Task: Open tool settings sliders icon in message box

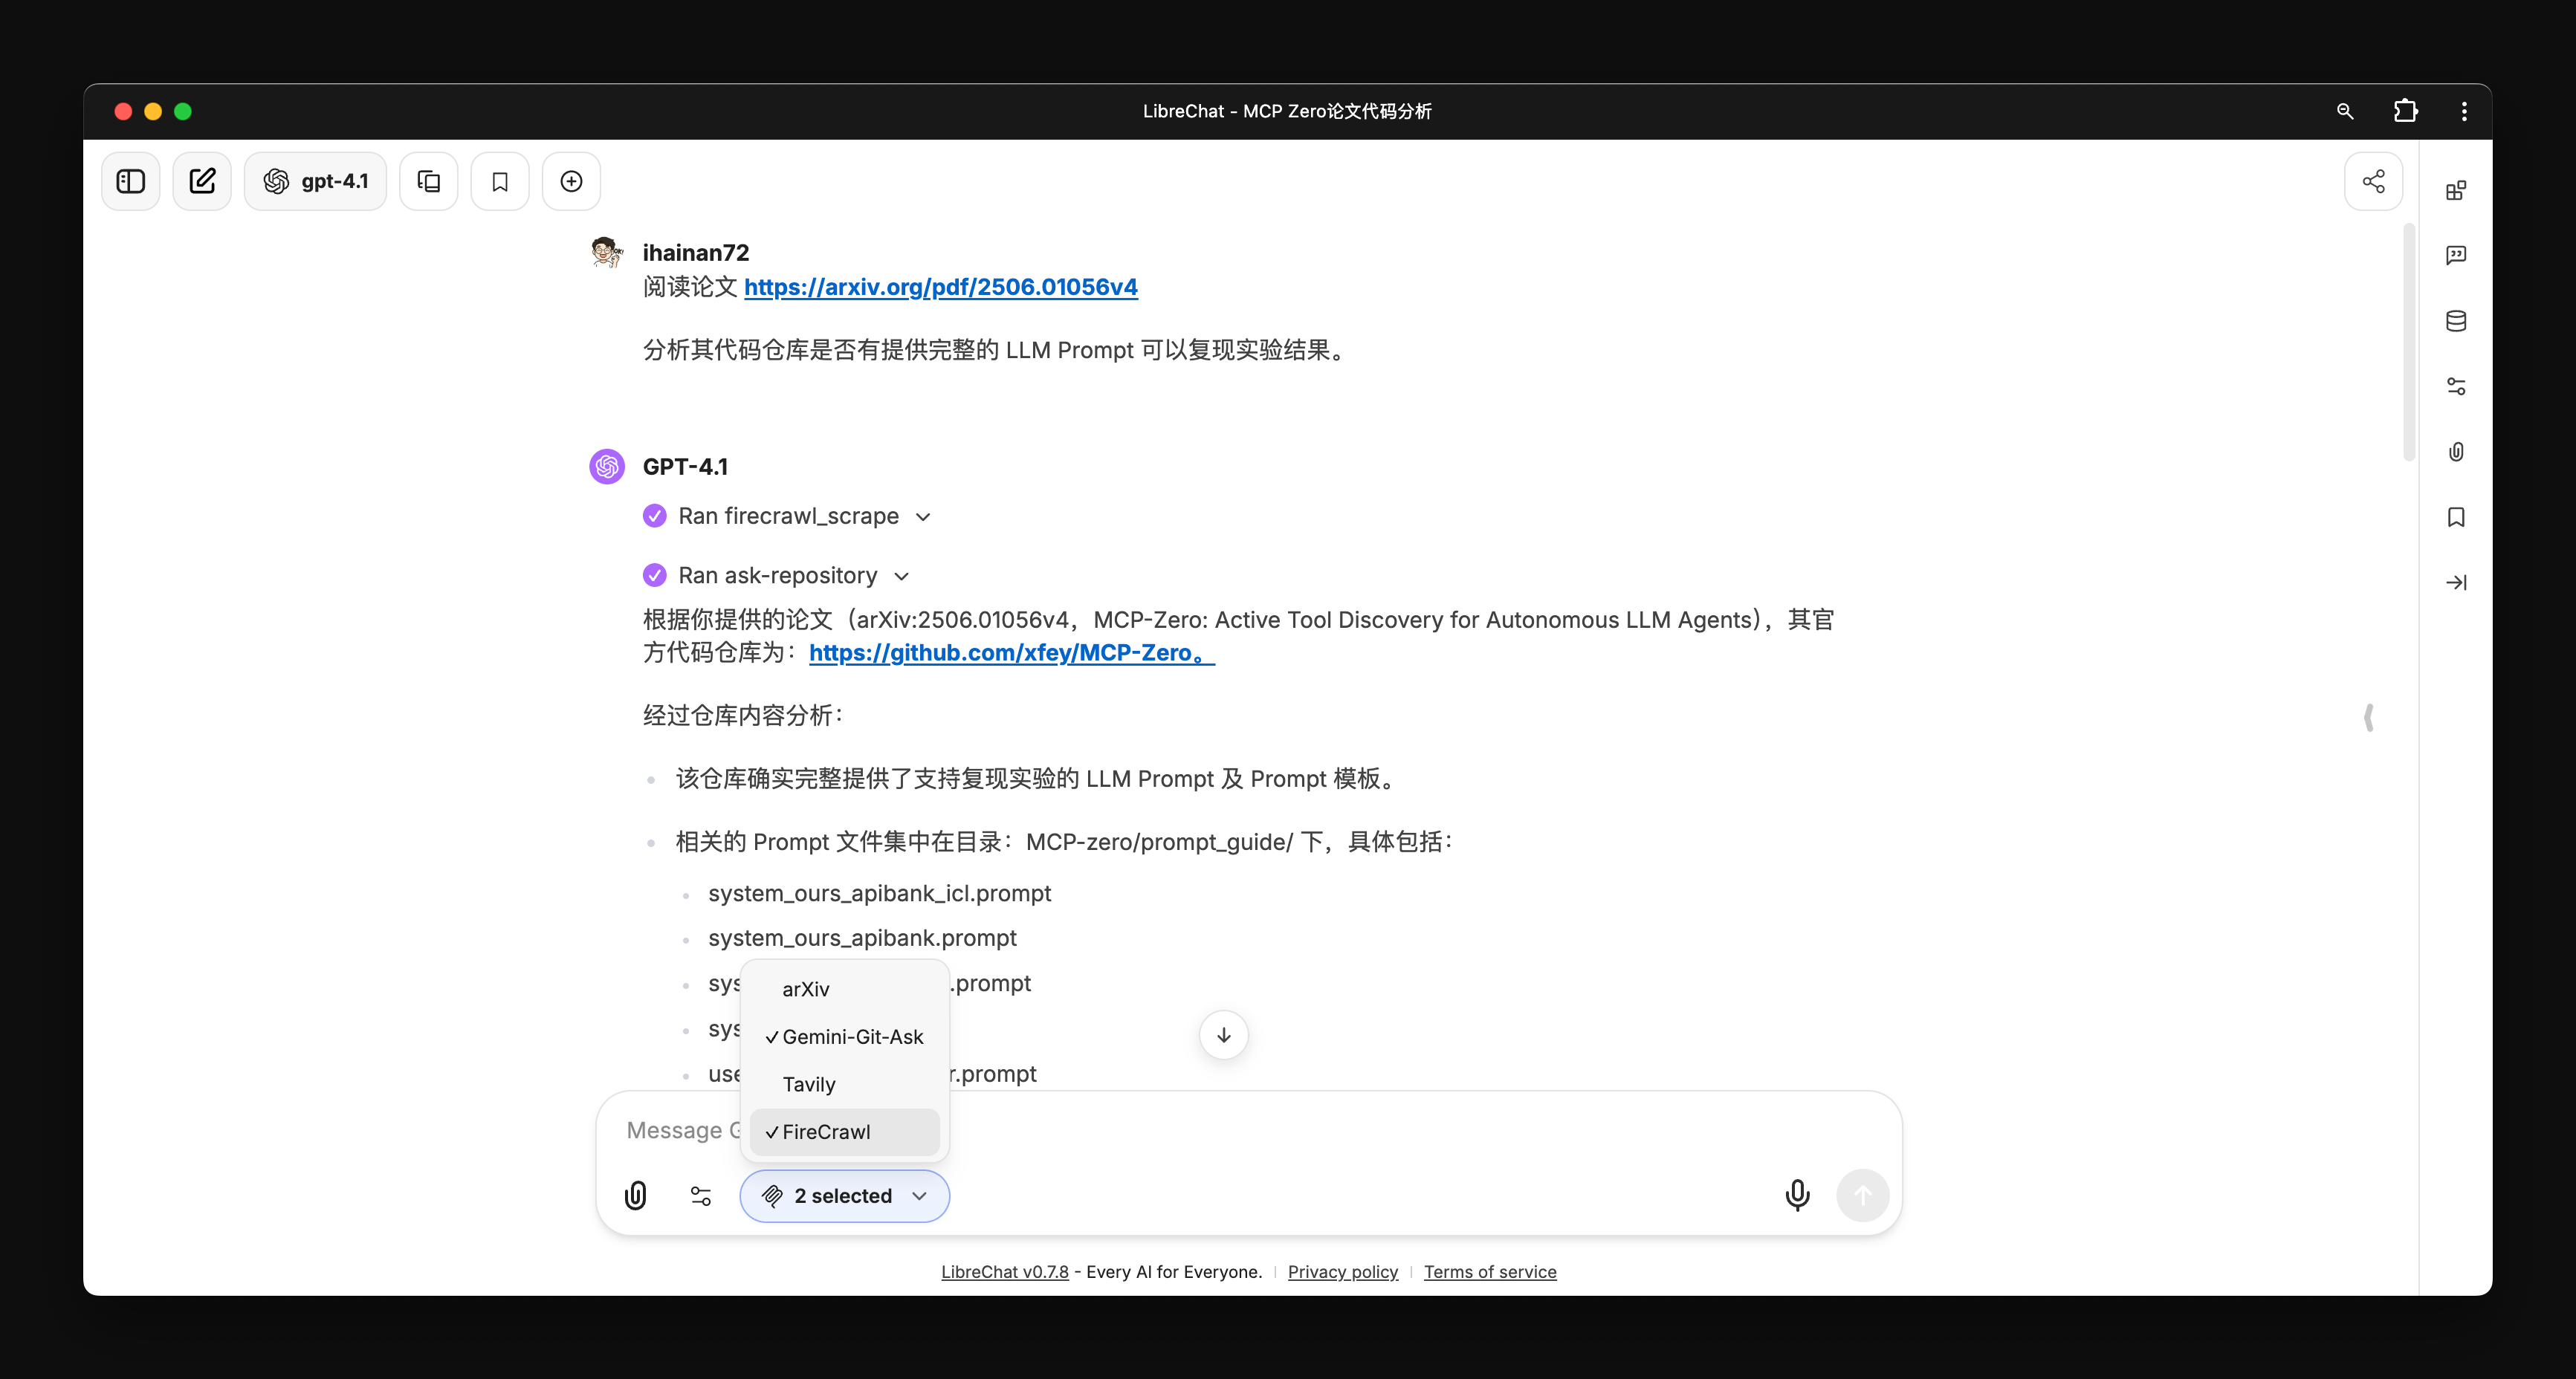Action: (x=701, y=1195)
